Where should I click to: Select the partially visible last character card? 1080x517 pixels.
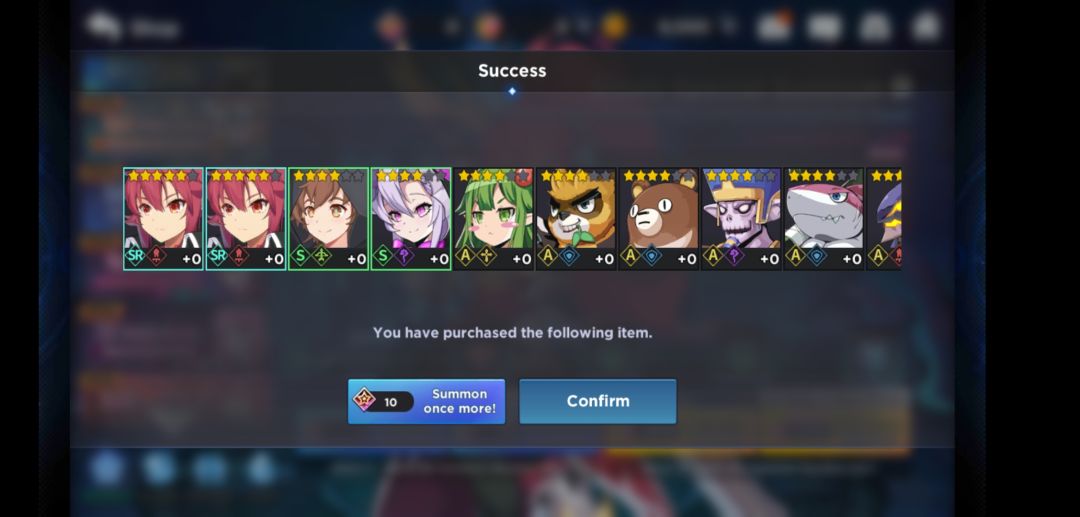point(884,219)
